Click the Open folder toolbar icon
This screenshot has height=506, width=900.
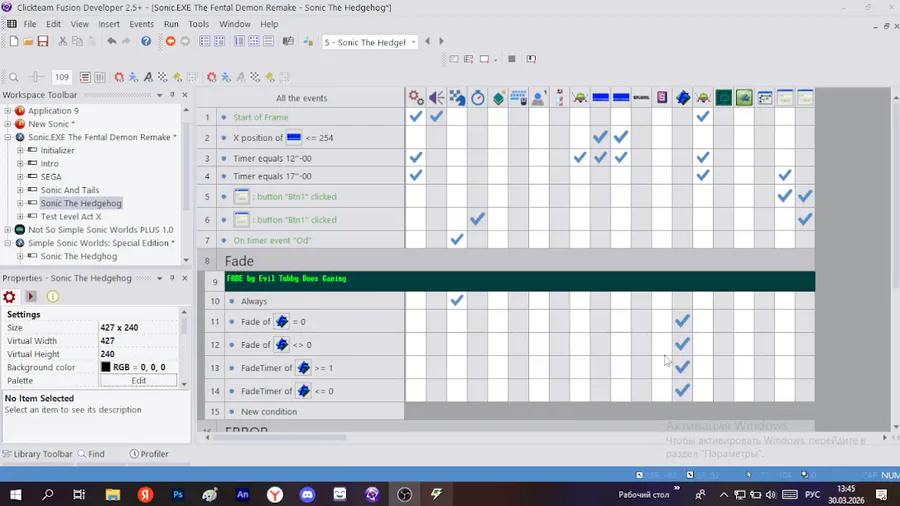pos(28,41)
